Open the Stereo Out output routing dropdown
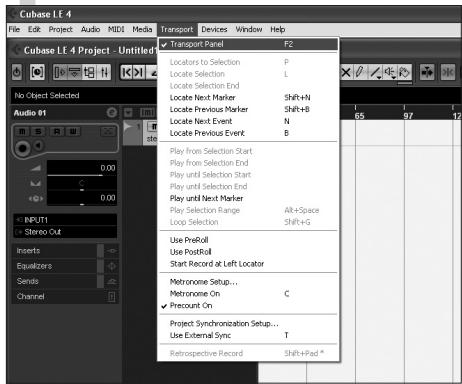Image resolution: width=462 pixels, height=384 pixels. click(65, 232)
